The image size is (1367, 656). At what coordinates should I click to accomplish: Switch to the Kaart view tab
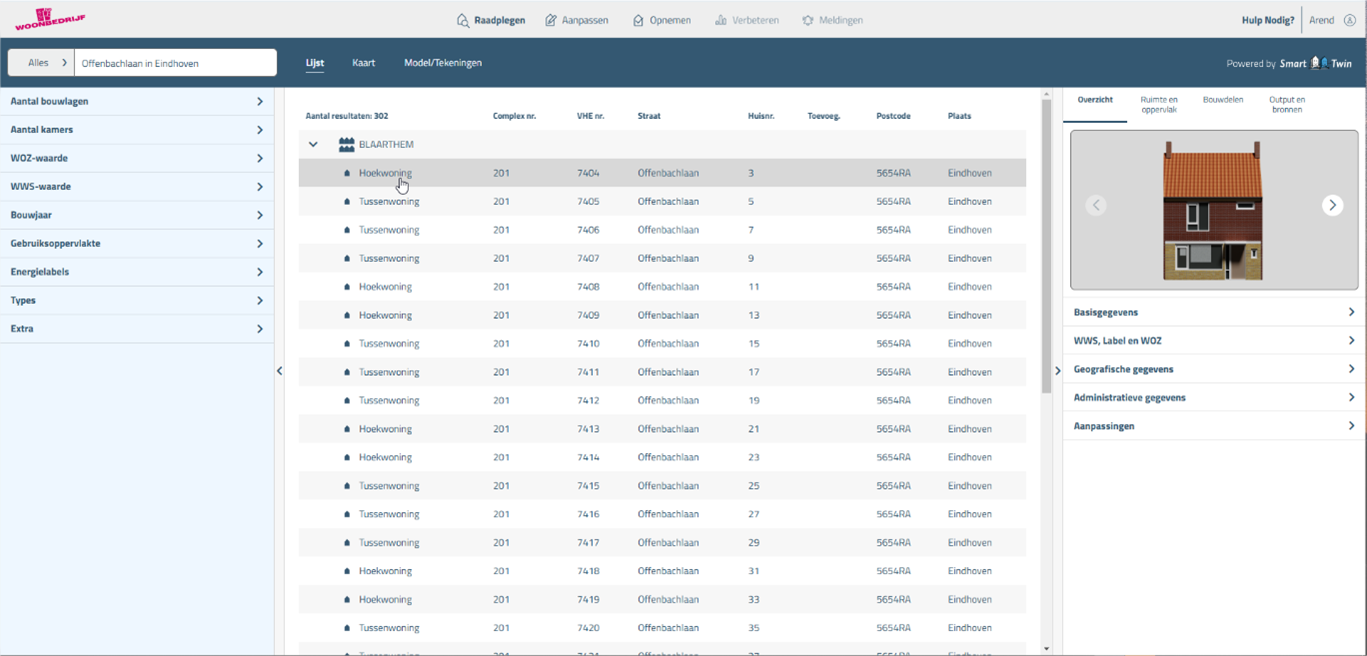point(363,63)
